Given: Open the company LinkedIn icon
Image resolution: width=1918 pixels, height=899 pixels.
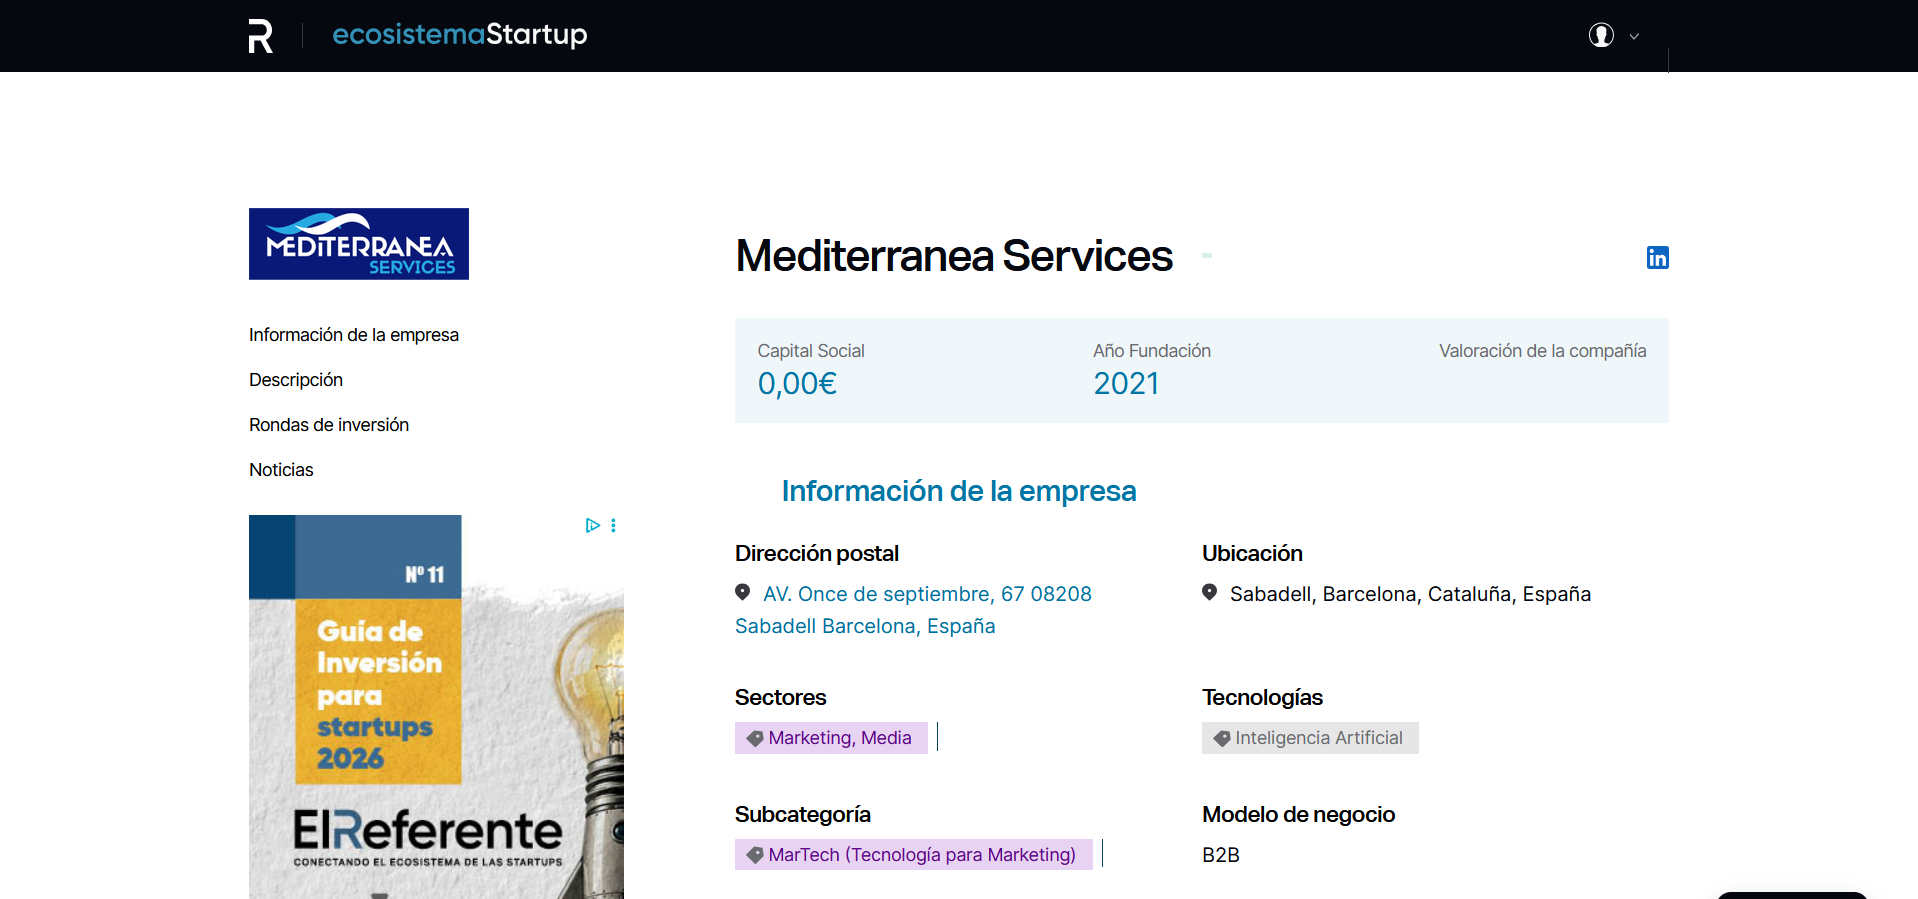Looking at the screenshot, I should [1657, 258].
